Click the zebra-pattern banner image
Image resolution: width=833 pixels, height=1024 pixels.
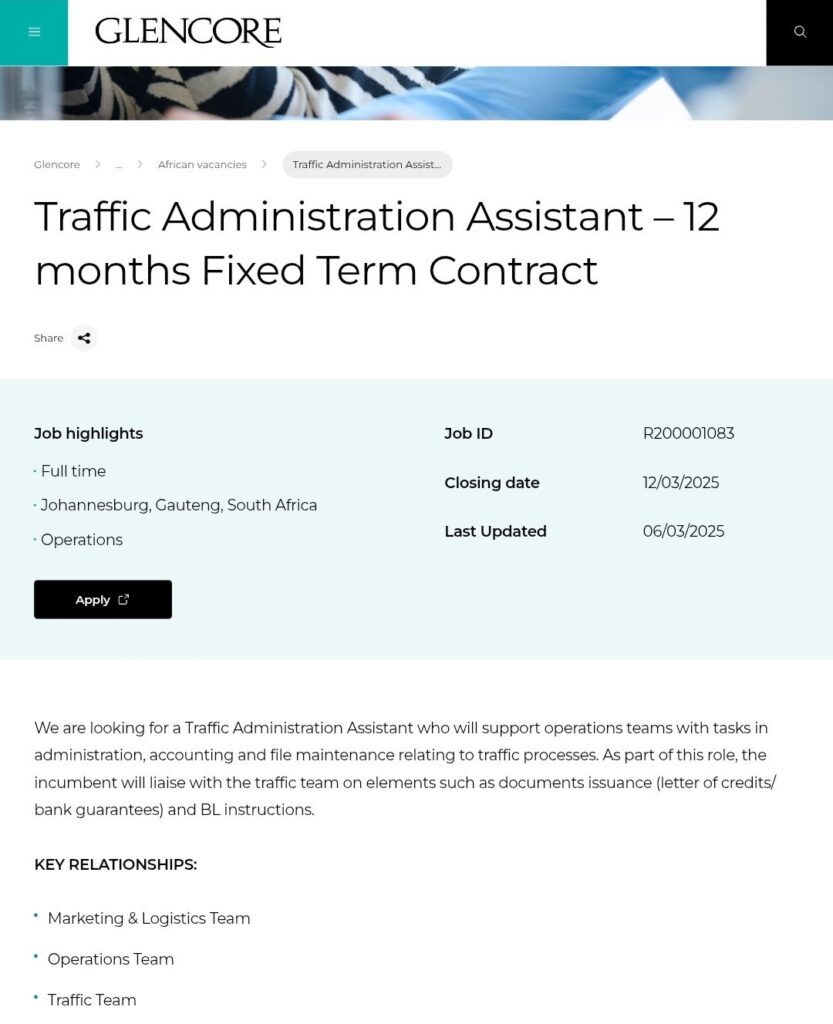[416, 93]
